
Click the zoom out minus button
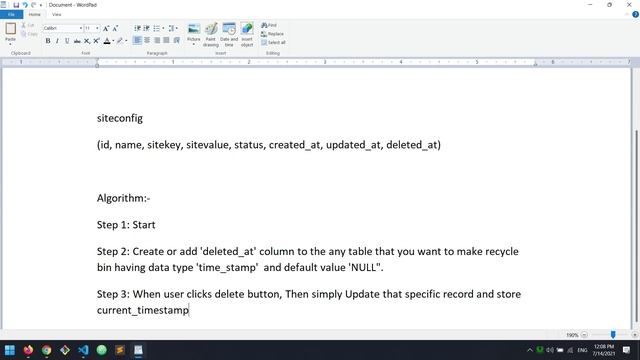tap(584, 335)
